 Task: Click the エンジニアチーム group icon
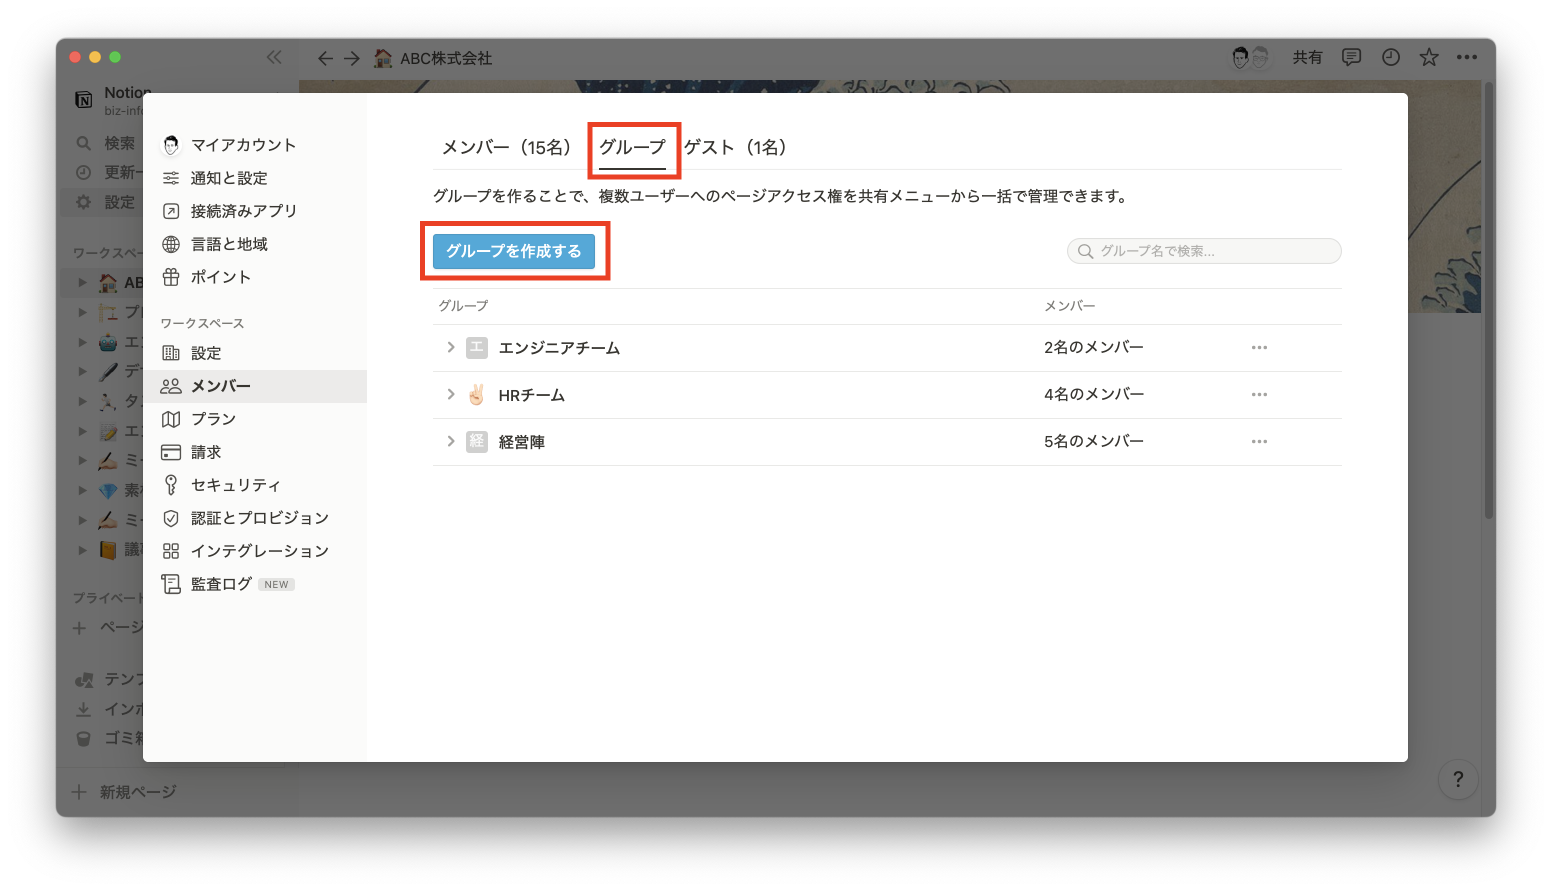477,347
